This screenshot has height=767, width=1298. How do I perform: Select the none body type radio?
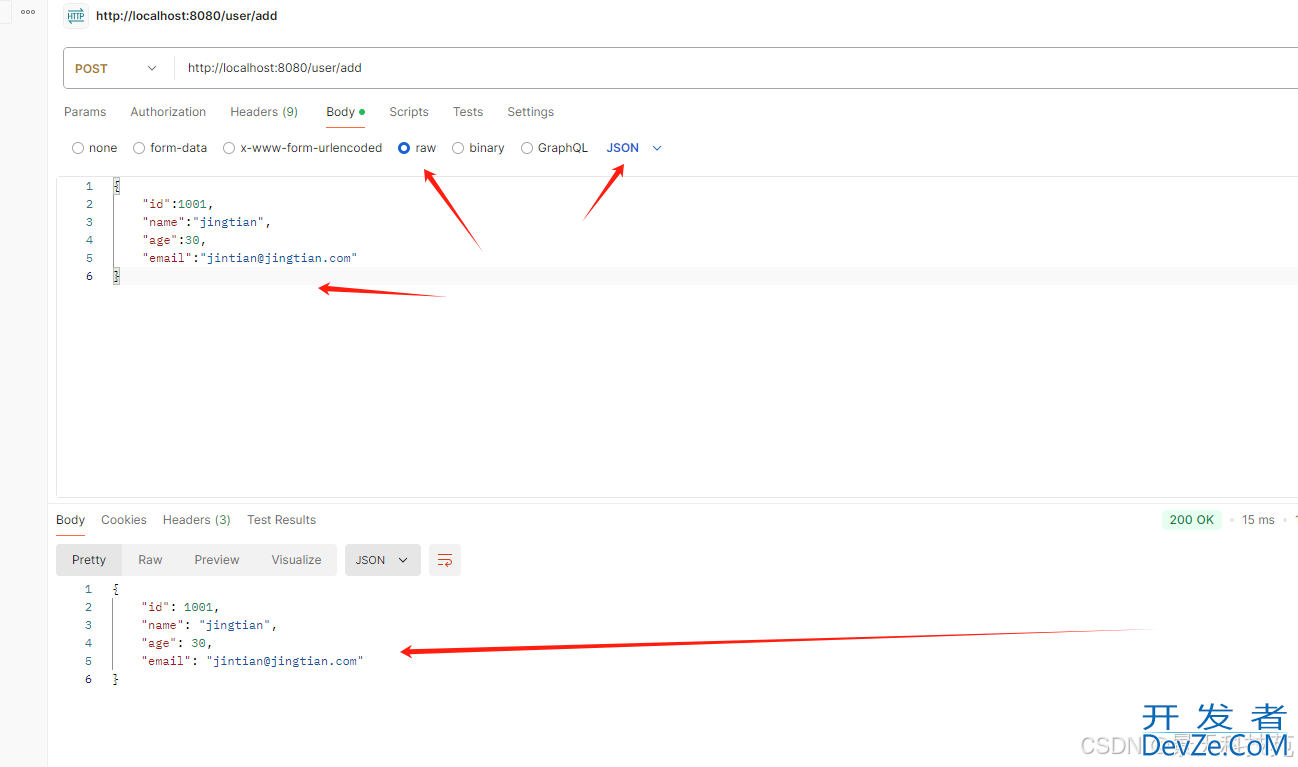78,148
